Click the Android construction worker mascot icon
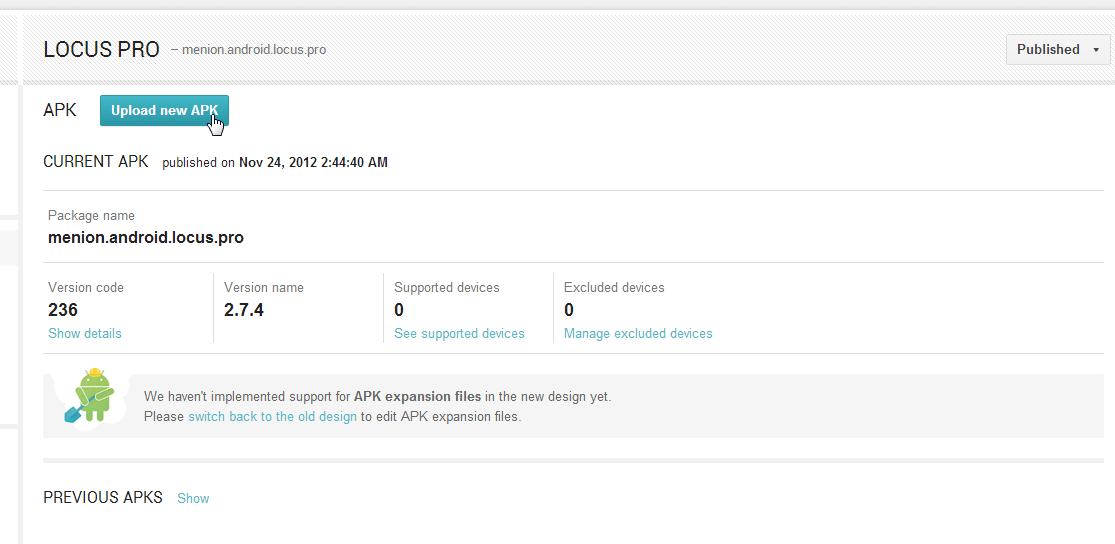Viewport: 1115px width, 544px height. (x=91, y=395)
